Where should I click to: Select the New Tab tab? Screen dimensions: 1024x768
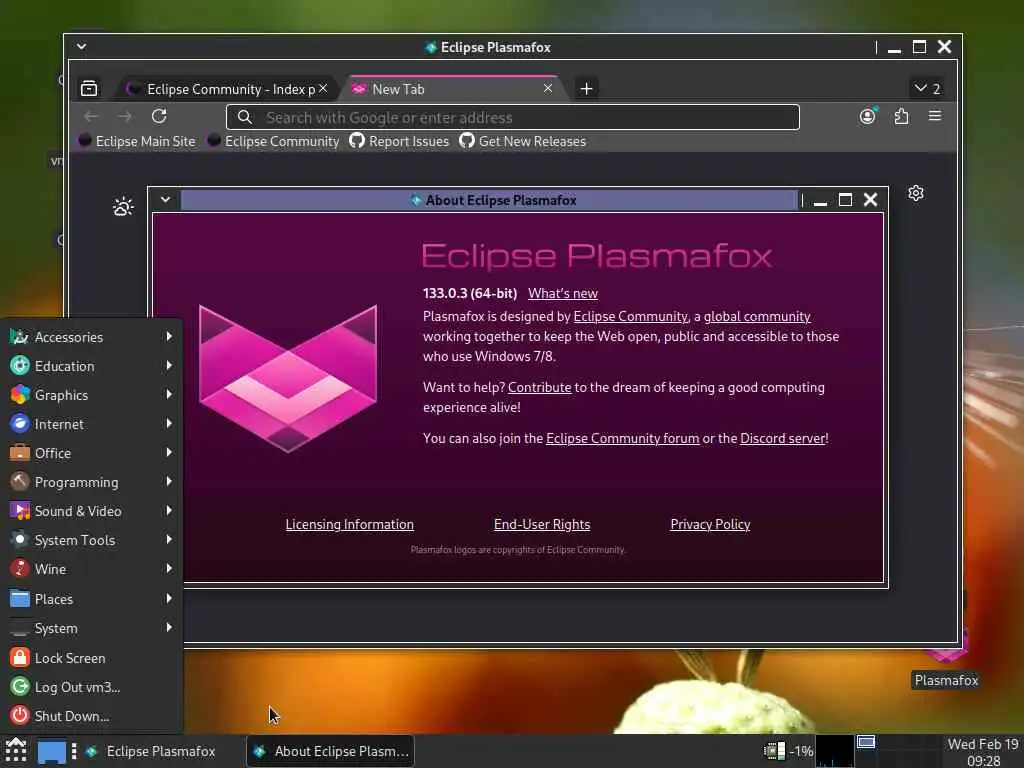[453, 89]
